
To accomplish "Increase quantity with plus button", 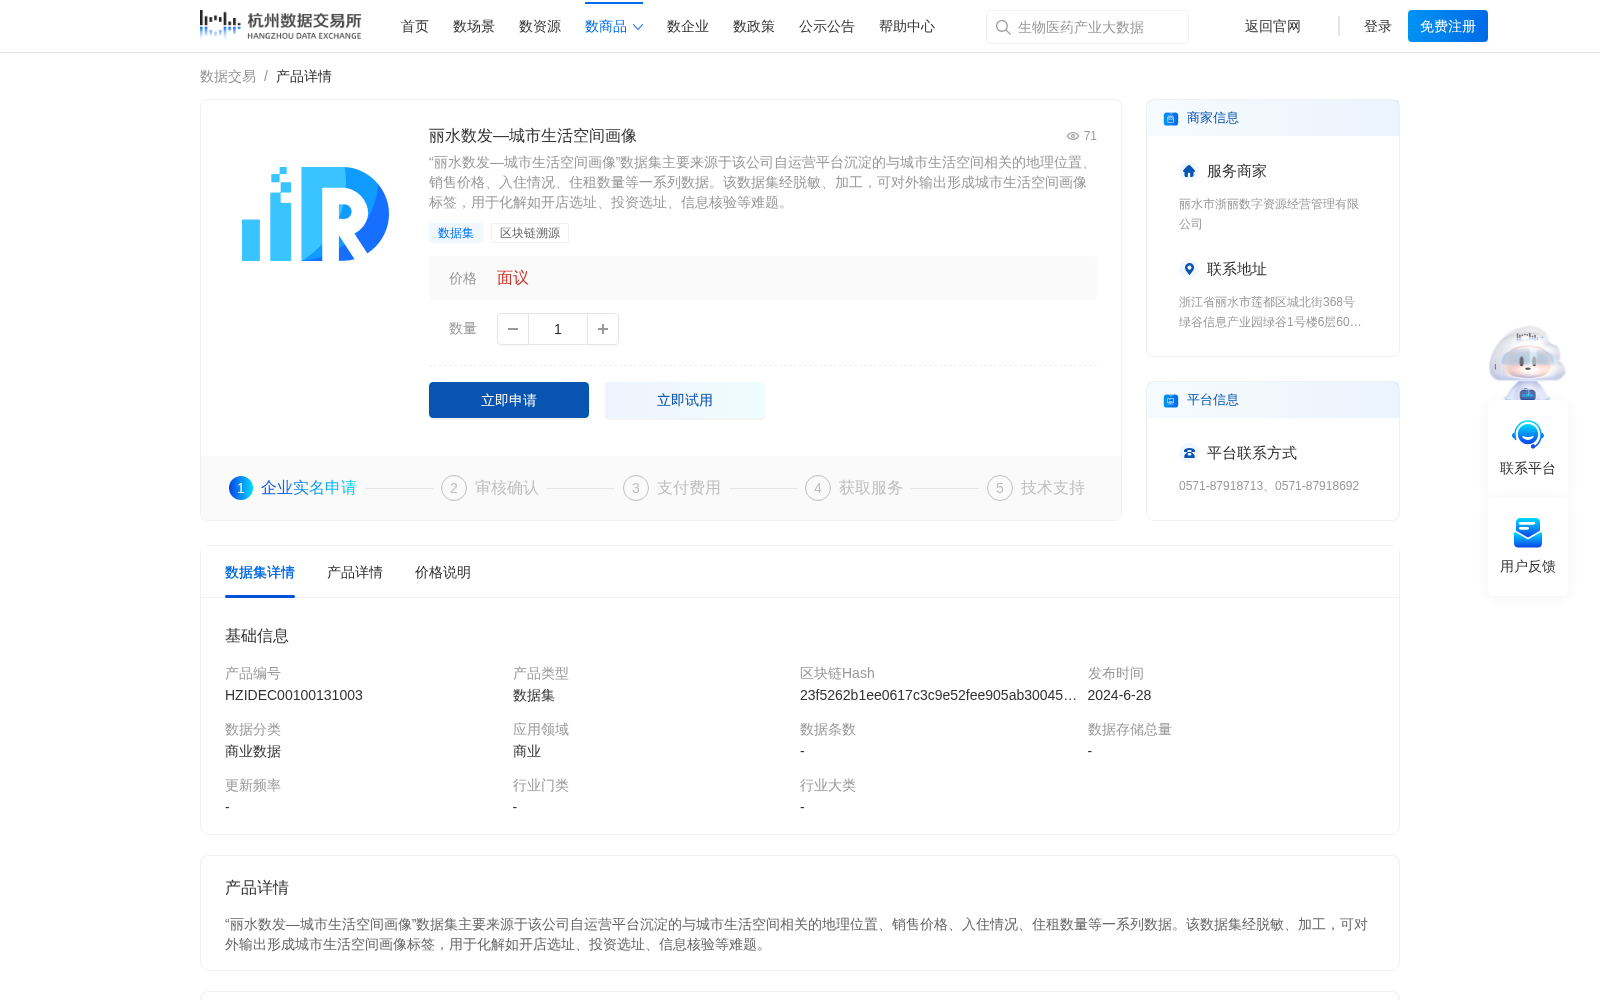I will click(x=603, y=329).
